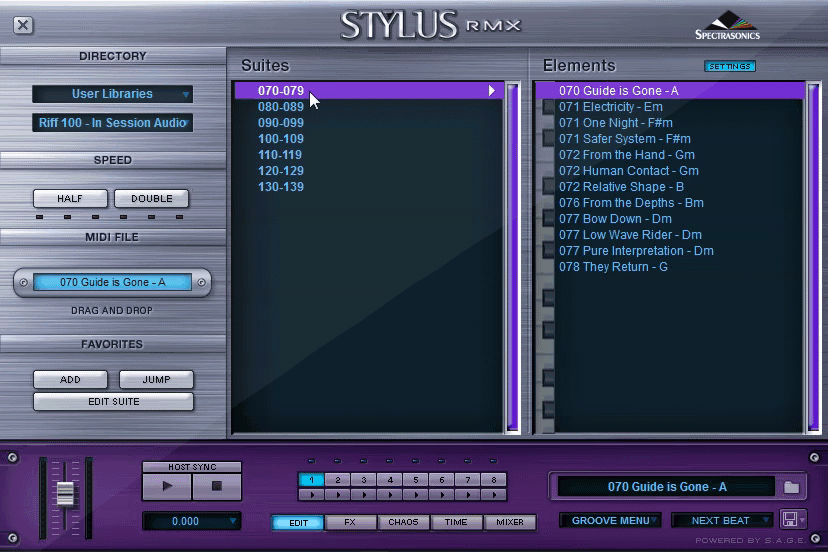Click the bottom-left screw of the bottom panel
Screen dimensions: 828x552
(12, 538)
